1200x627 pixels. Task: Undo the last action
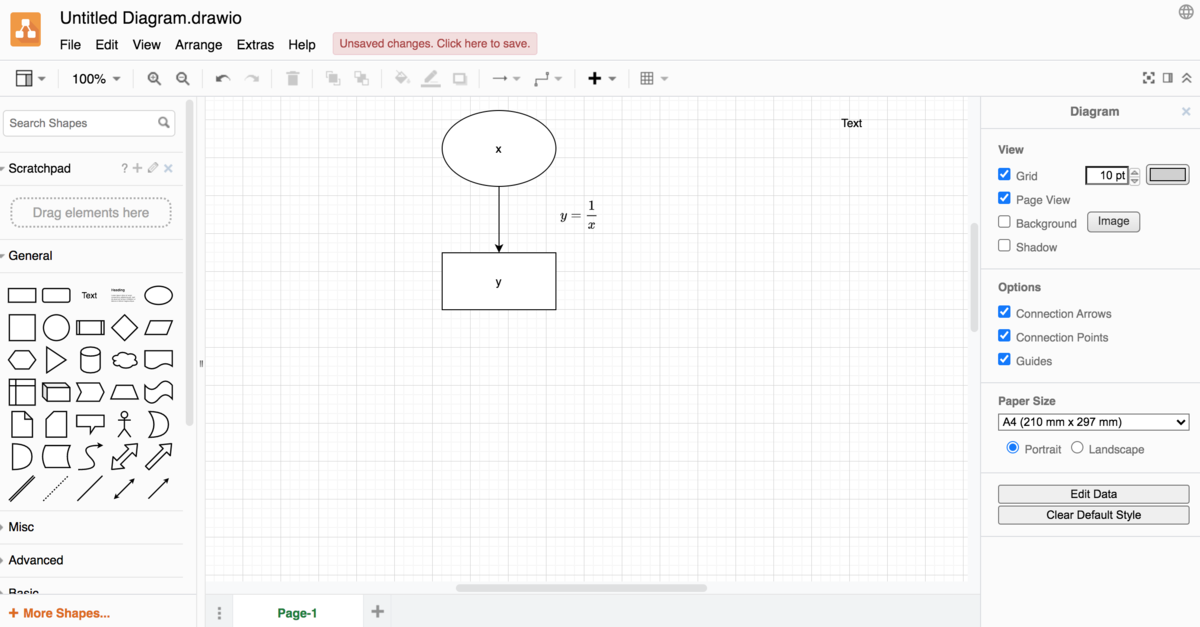point(223,78)
